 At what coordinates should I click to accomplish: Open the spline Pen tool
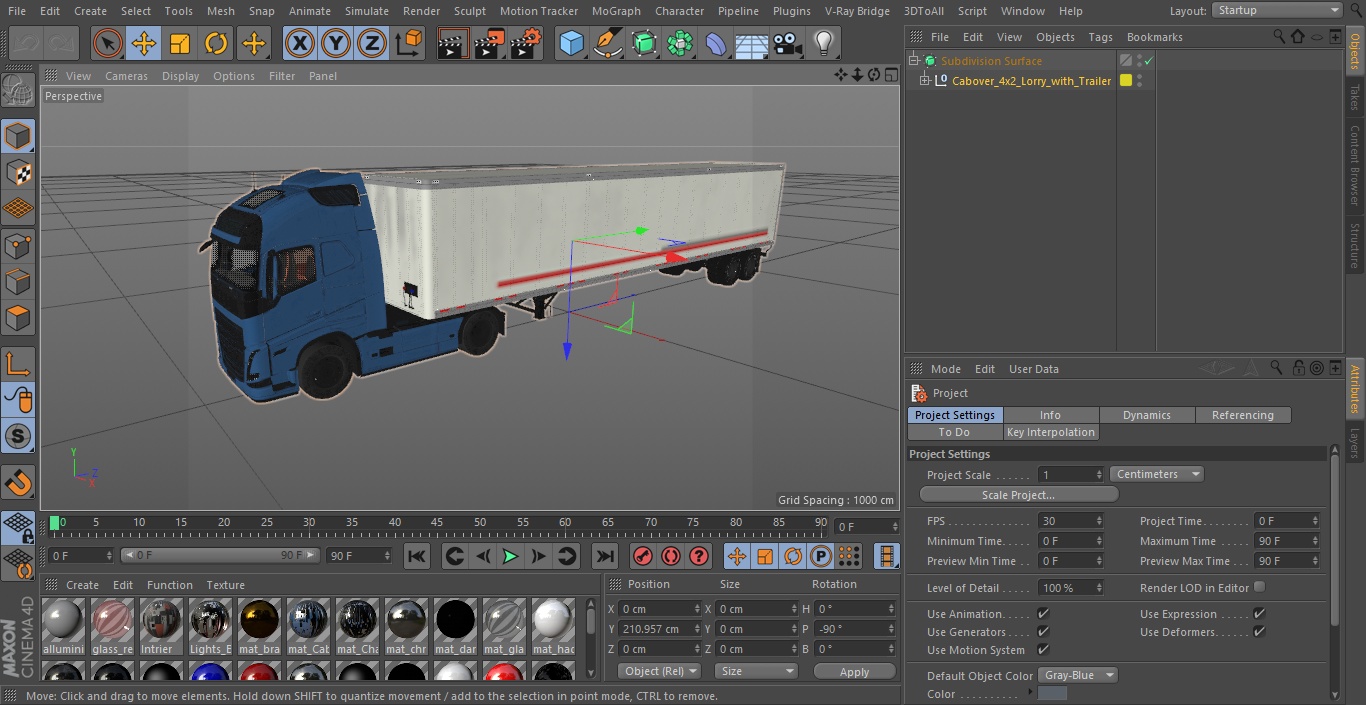(x=607, y=43)
